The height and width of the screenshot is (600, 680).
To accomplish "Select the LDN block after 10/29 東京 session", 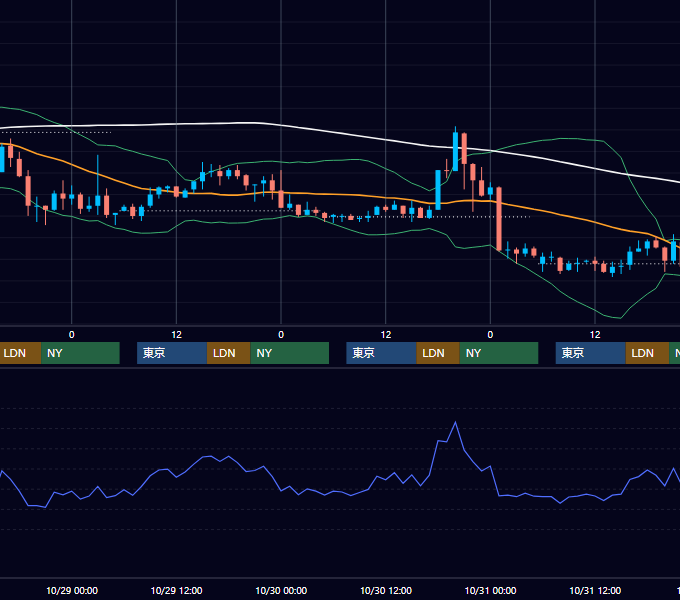I will click(x=229, y=353).
